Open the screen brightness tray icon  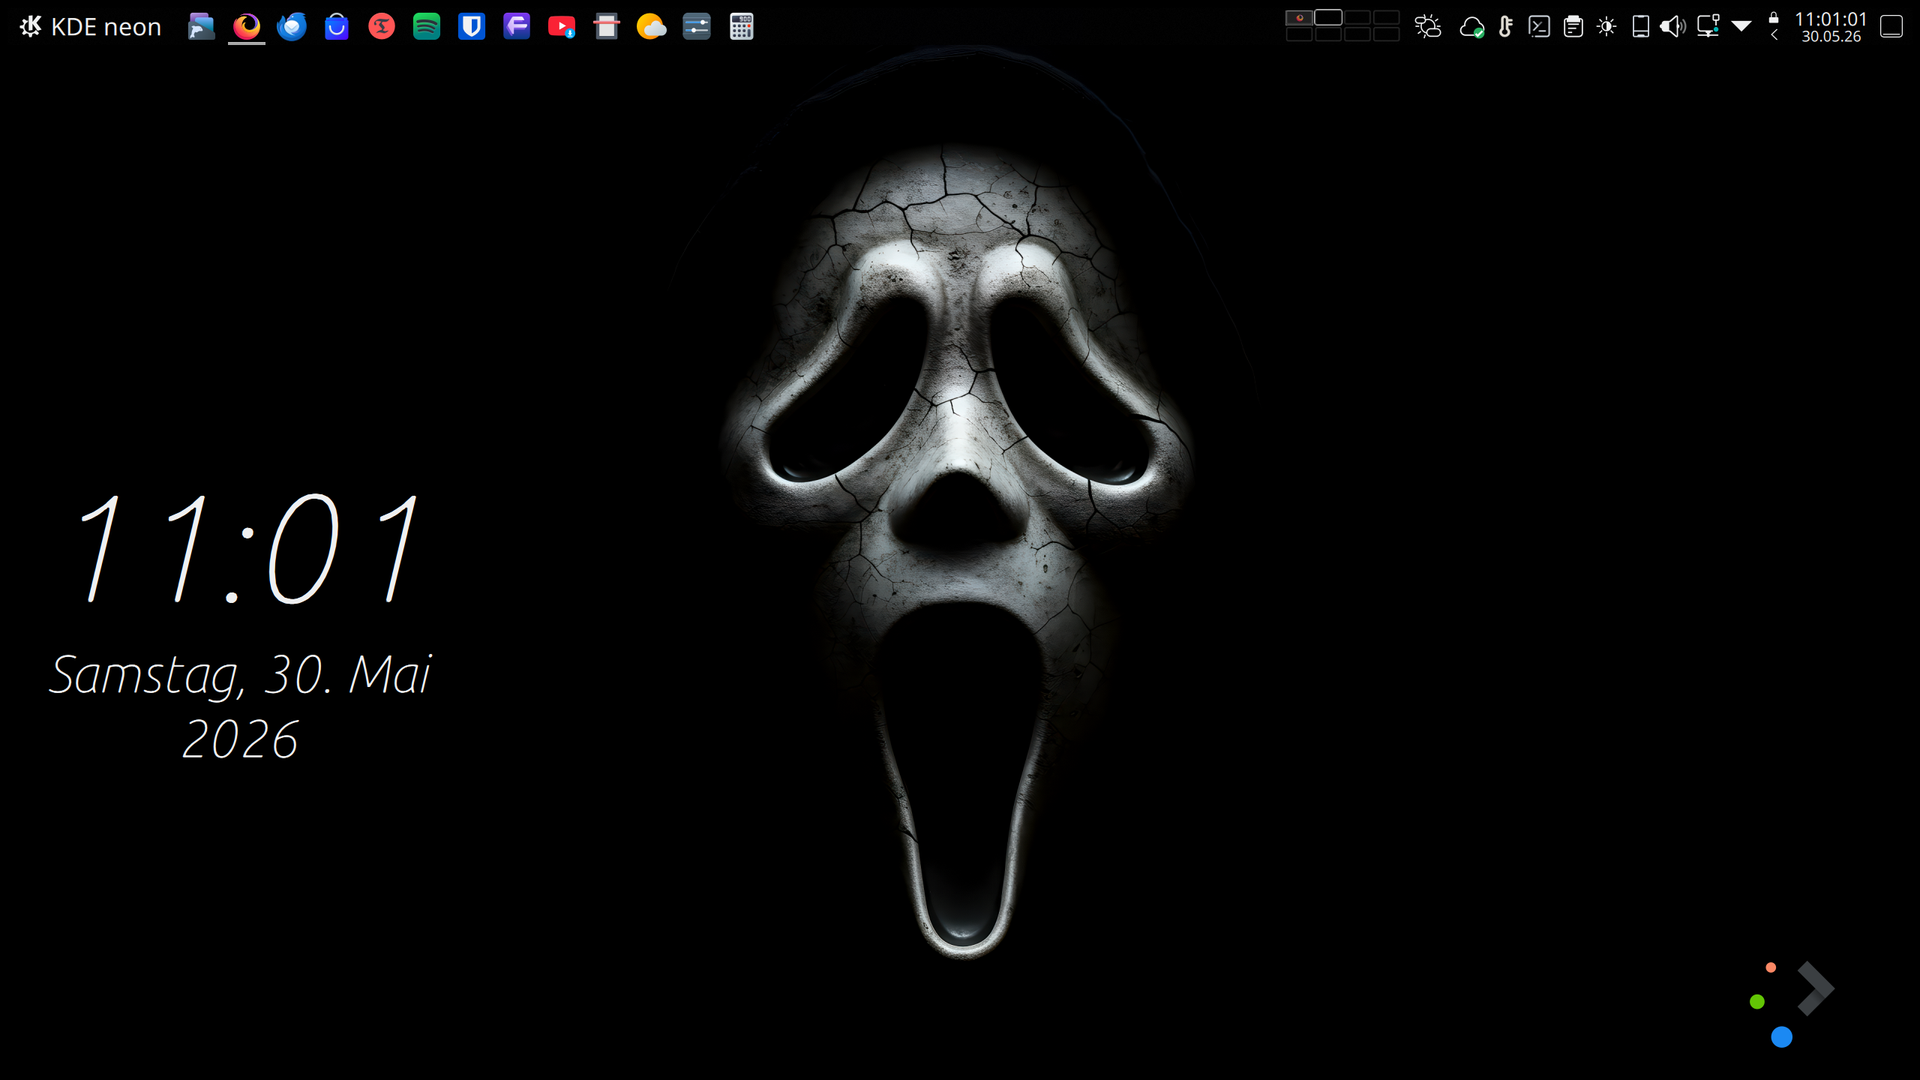coord(1607,27)
